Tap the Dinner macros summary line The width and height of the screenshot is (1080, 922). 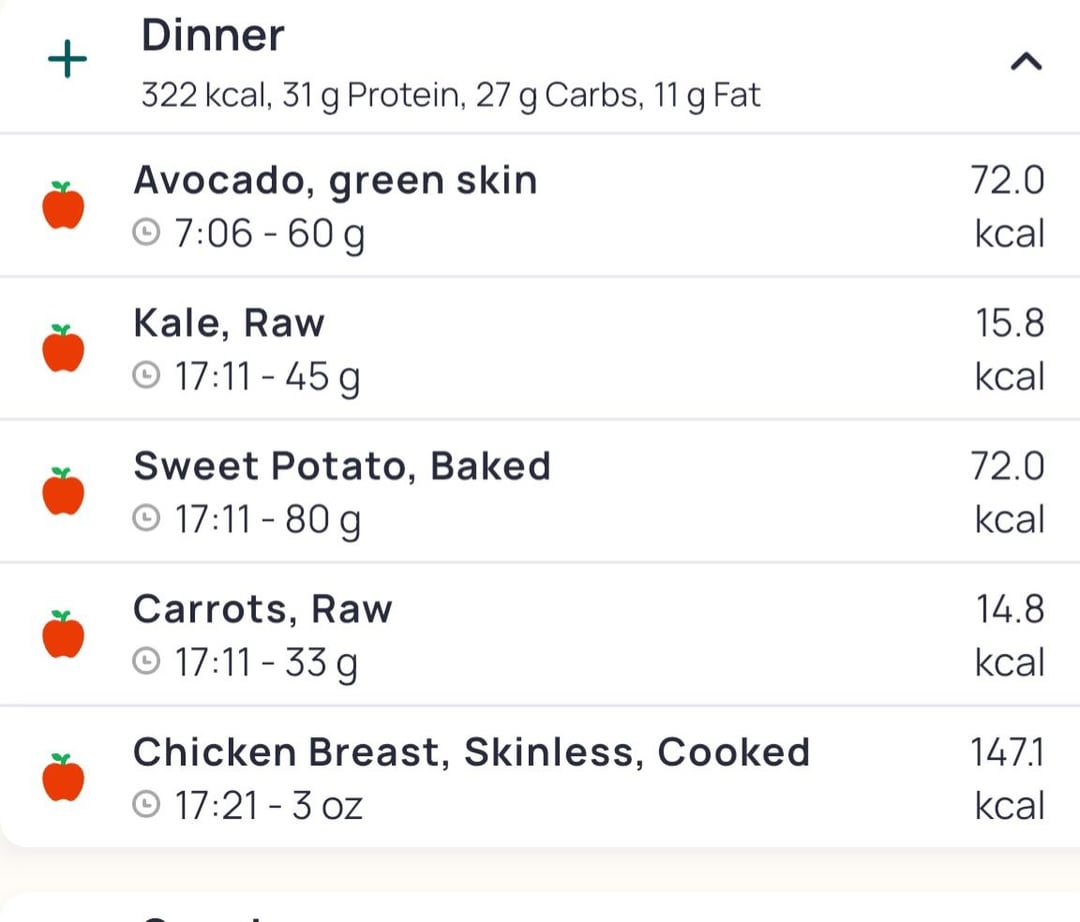click(451, 96)
